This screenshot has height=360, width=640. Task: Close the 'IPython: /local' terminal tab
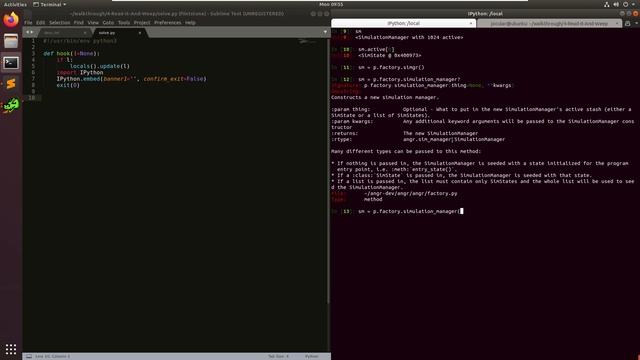tap(471, 23)
